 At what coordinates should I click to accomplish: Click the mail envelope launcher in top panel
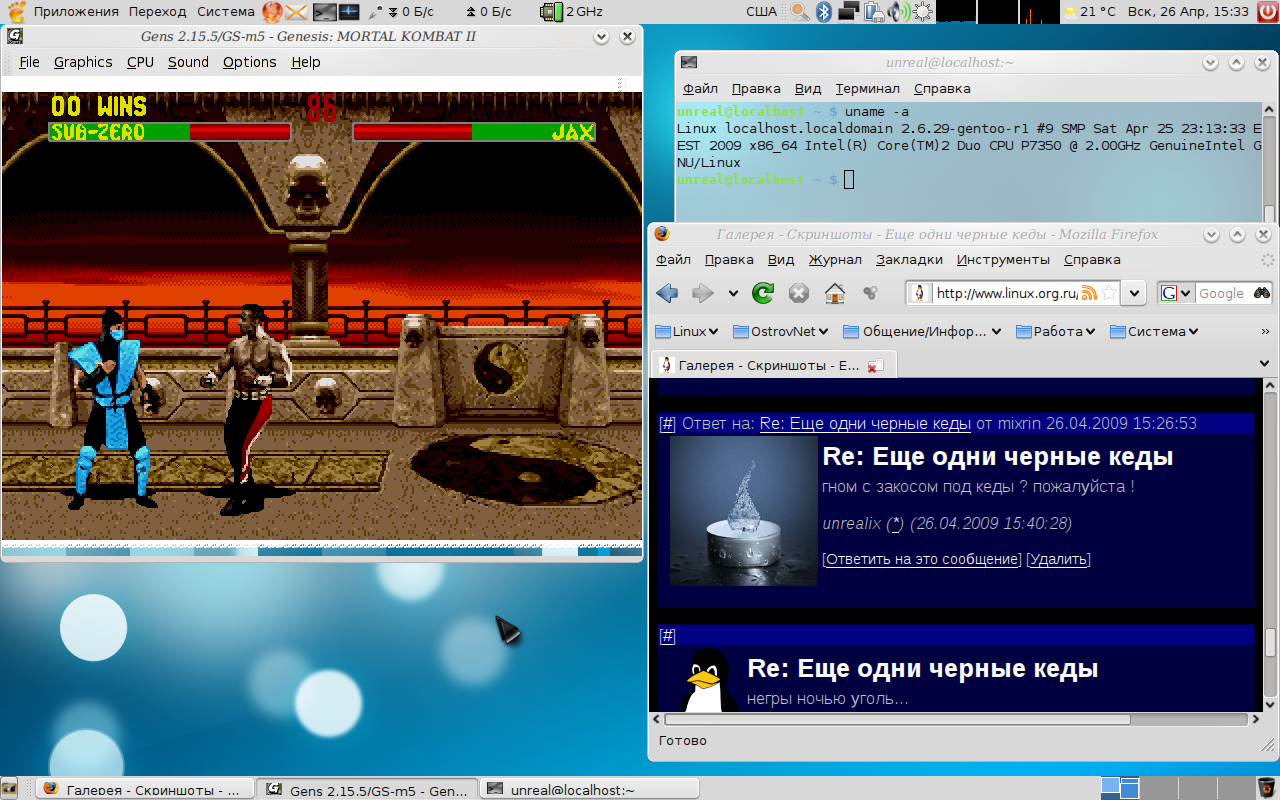pos(296,12)
